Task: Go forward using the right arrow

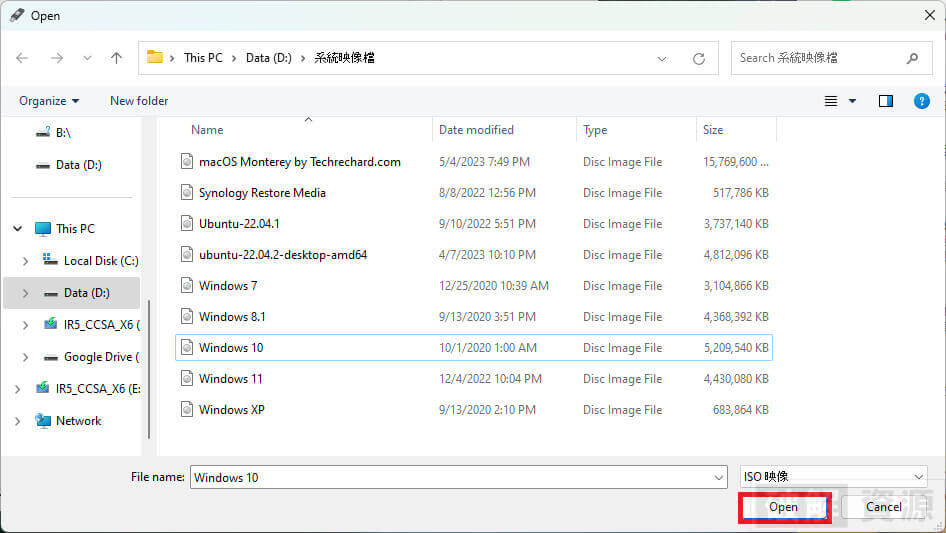Action: coord(57,58)
